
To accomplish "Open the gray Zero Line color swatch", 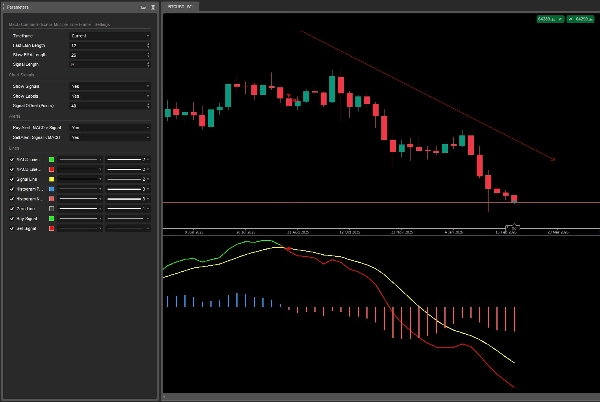I will (51, 209).
